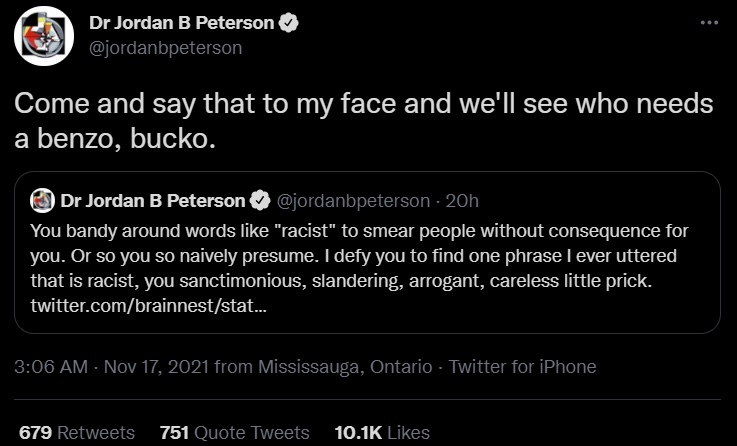View the 10.1K Likes list
The image size is (737, 446).
[x=382, y=432]
